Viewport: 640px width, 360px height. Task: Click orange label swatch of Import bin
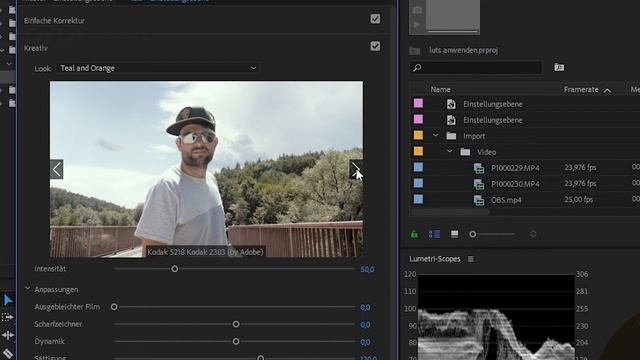coord(418,135)
